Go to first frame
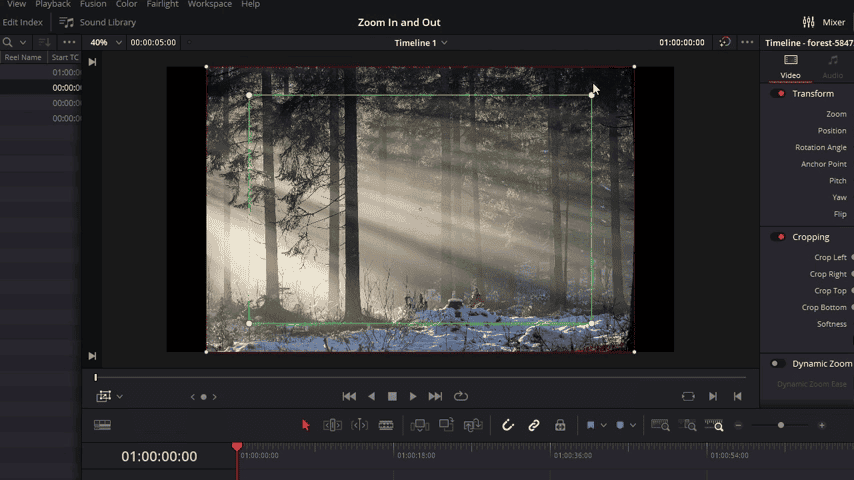854x480 pixels. (x=349, y=396)
